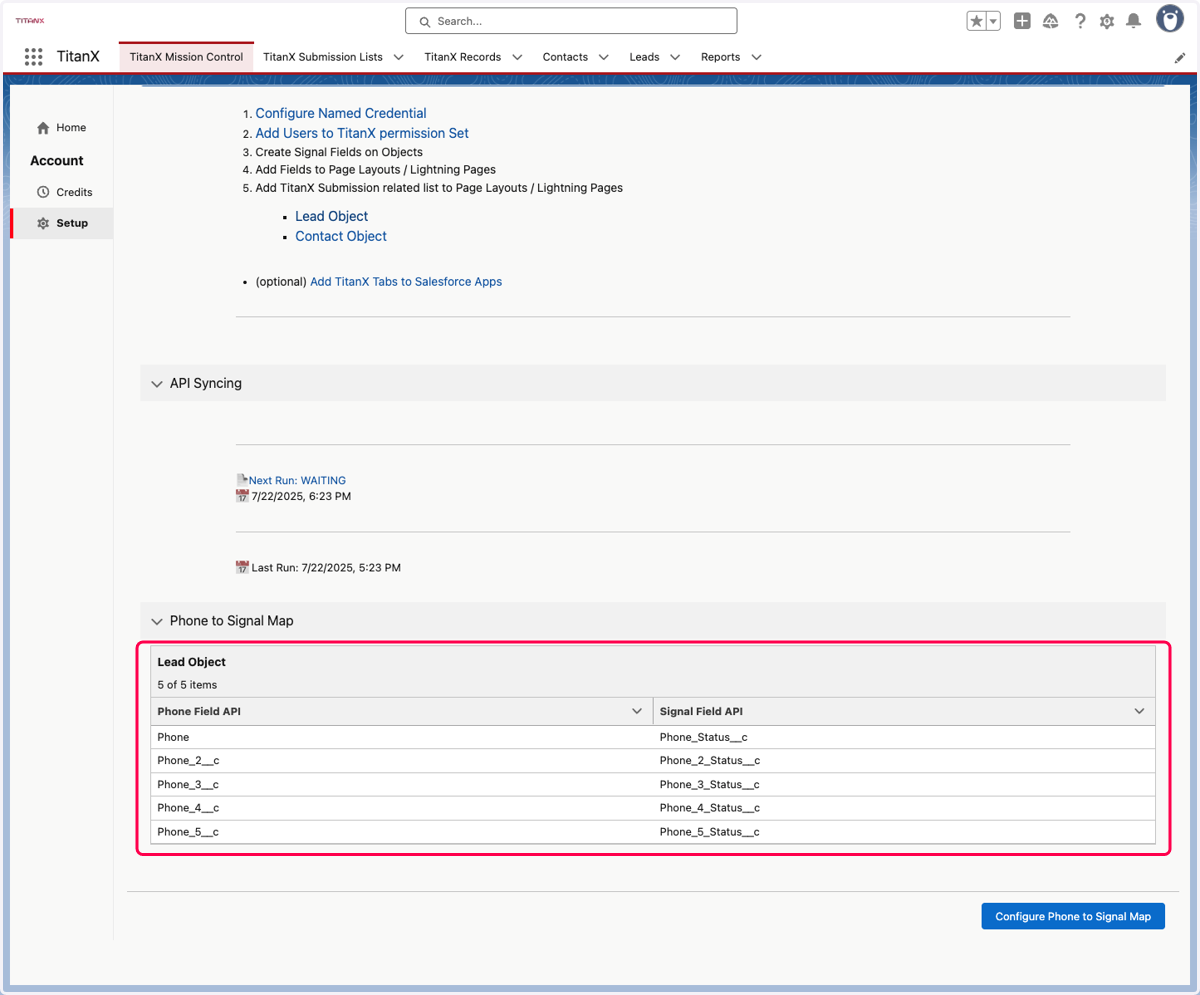Click the Search input field
1200x995 pixels.
[571, 21]
